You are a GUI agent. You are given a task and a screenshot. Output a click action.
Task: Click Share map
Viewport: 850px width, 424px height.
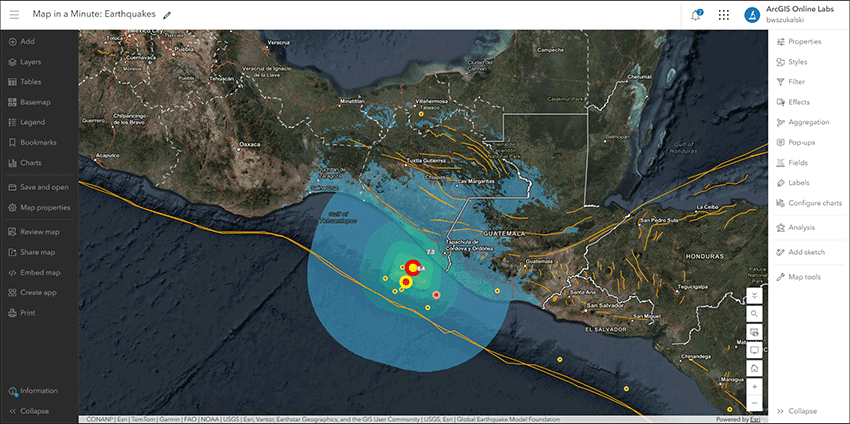pyautogui.click(x=31, y=252)
